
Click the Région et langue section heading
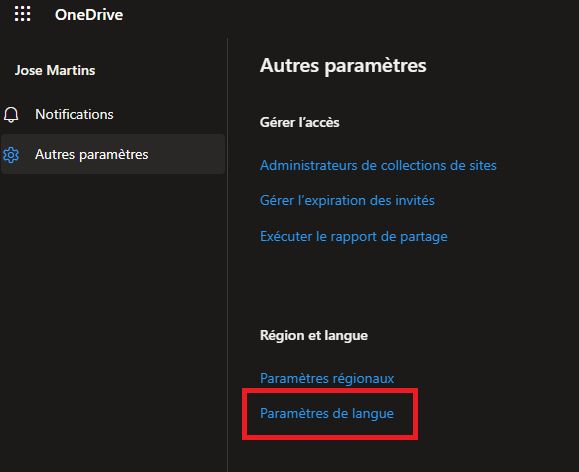point(314,335)
